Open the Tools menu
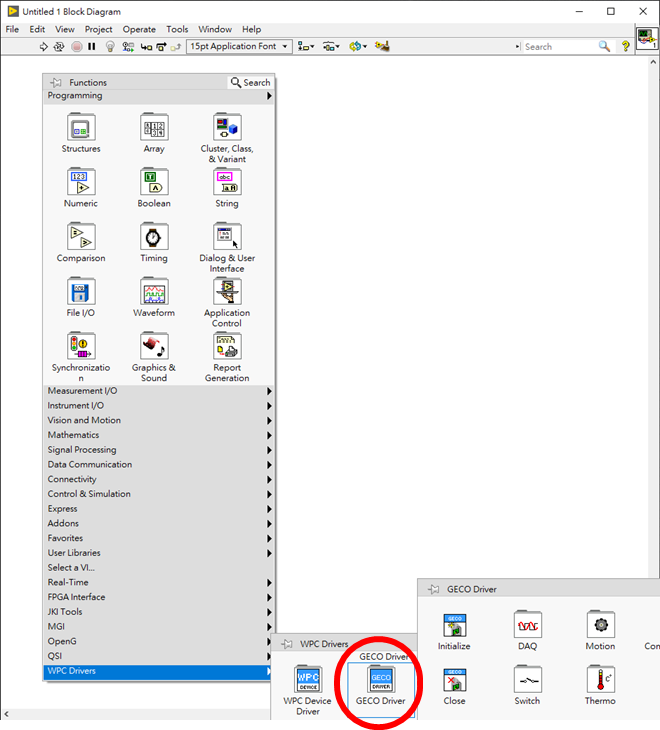Viewport: 660px width, 730px height. 177,29
